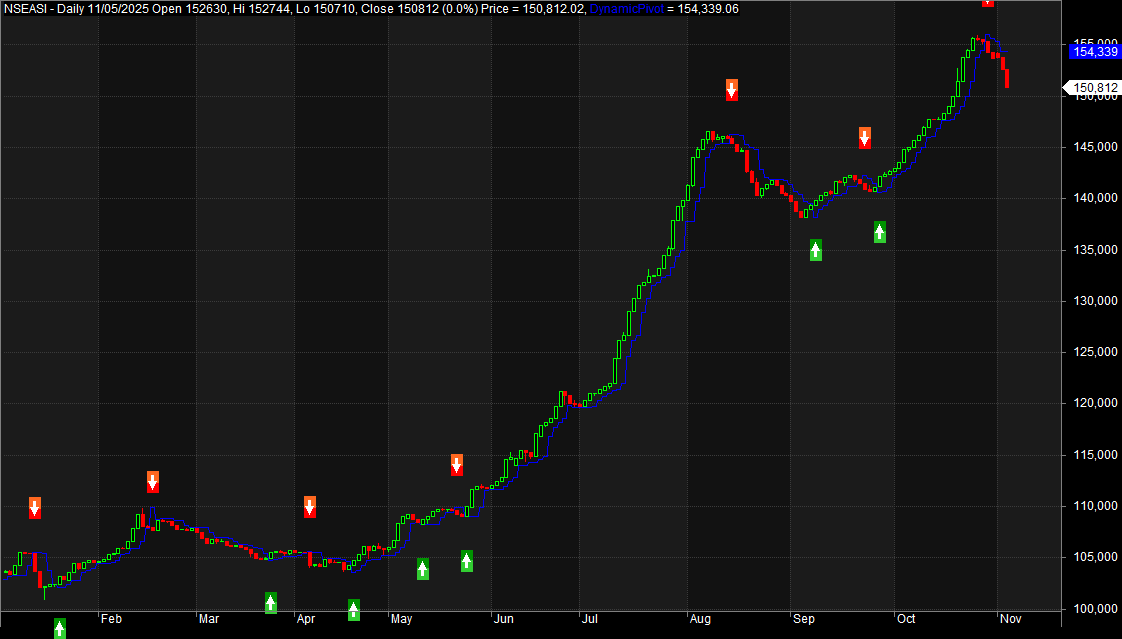Click the green buy arrow in late March
This screenshot has width=1122, height=639.
271,603
